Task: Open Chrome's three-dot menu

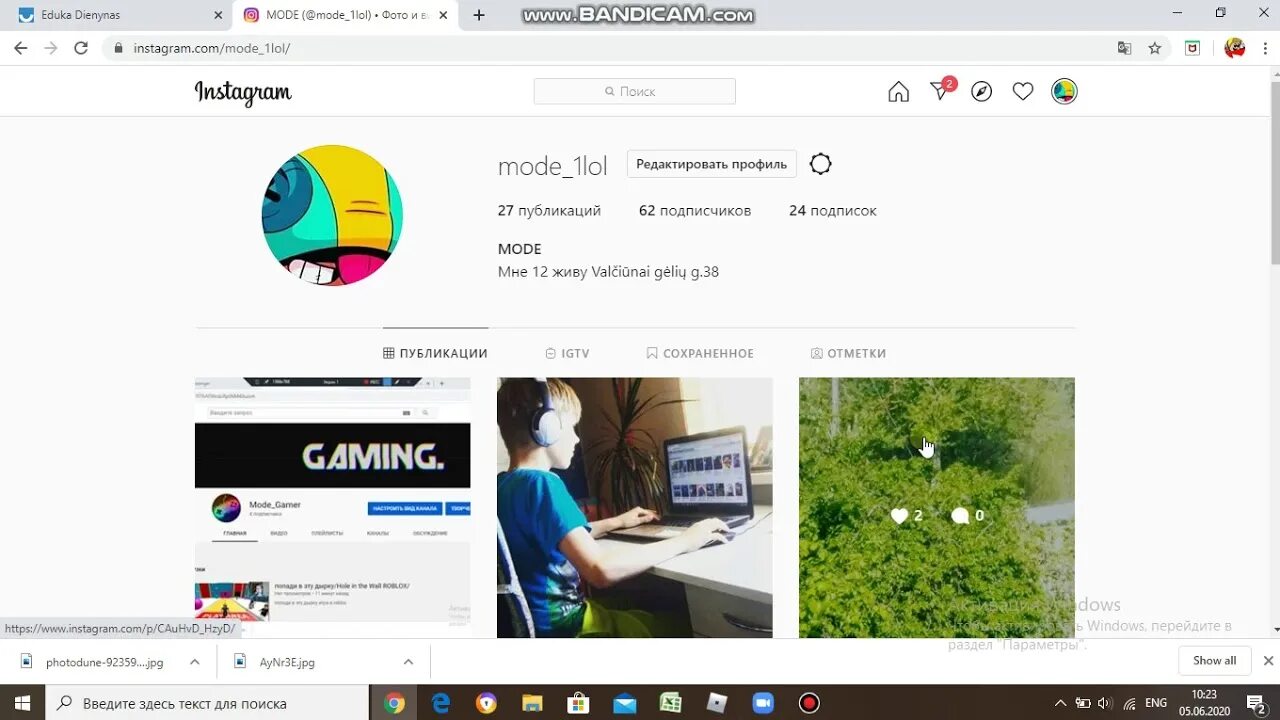Action: 1265,48
